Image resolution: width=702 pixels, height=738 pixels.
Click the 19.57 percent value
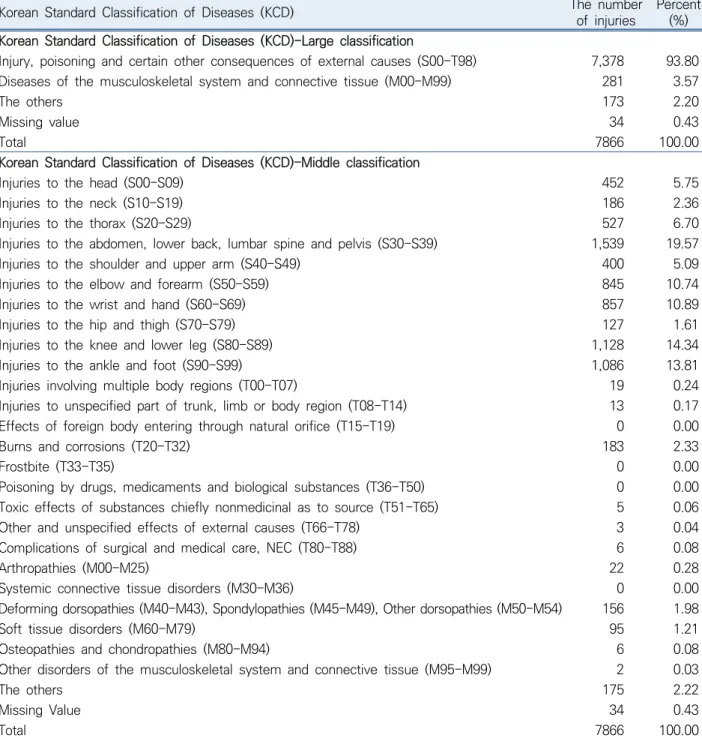point(682,243)
